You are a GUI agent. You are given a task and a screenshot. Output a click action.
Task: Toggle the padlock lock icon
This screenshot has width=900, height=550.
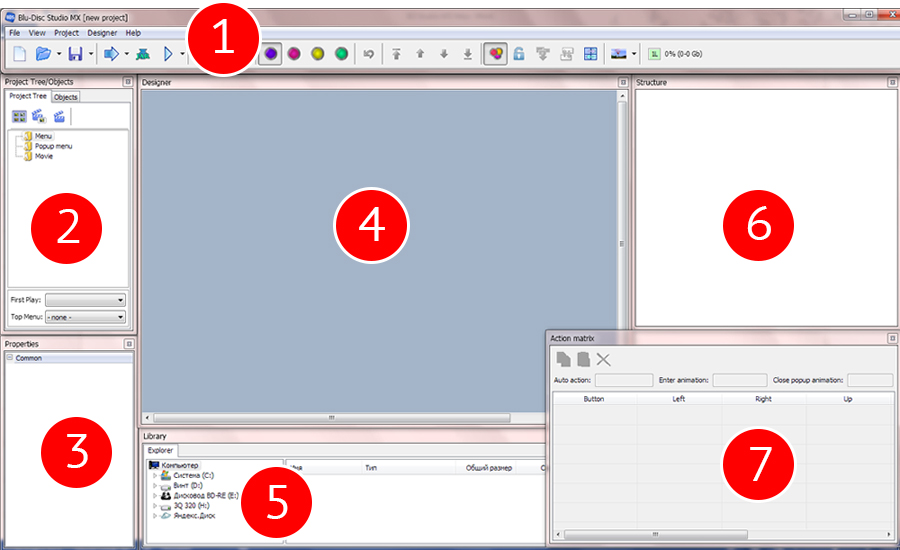pos(519,54)
